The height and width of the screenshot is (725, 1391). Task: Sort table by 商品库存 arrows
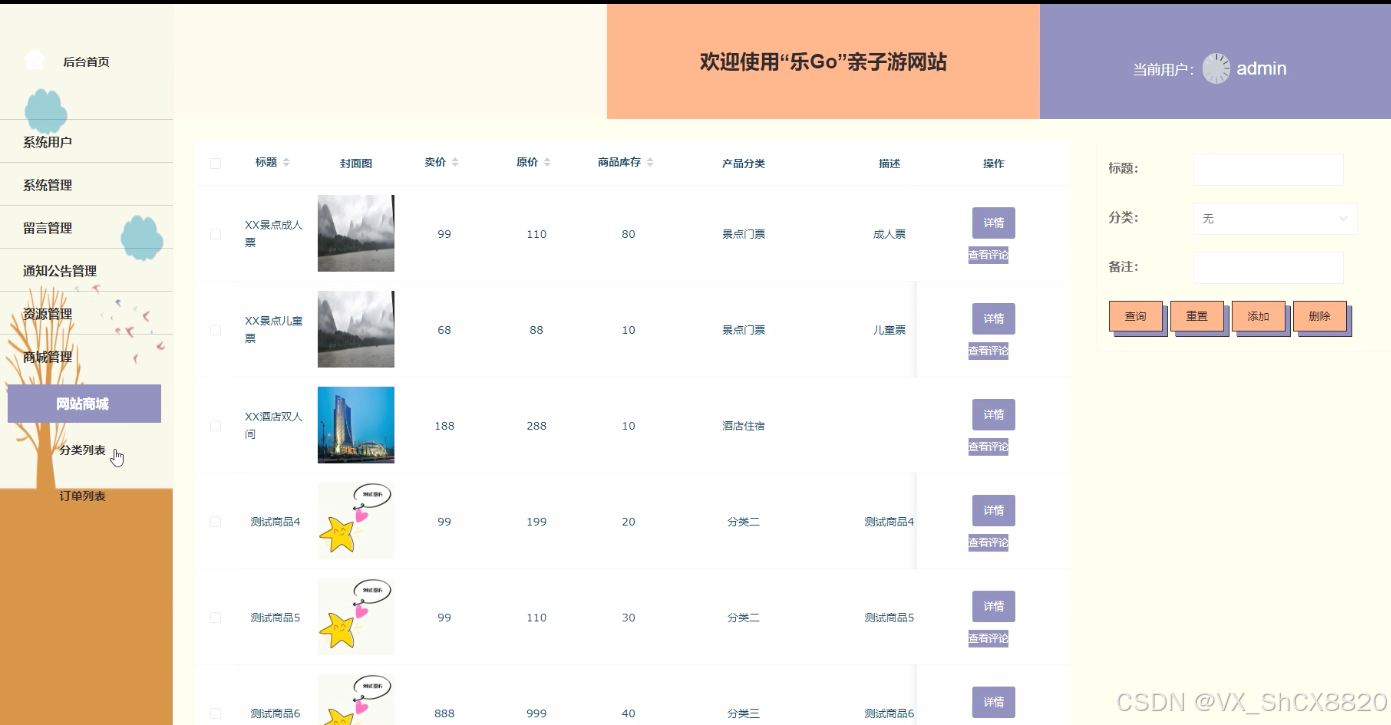pos(650,162)
